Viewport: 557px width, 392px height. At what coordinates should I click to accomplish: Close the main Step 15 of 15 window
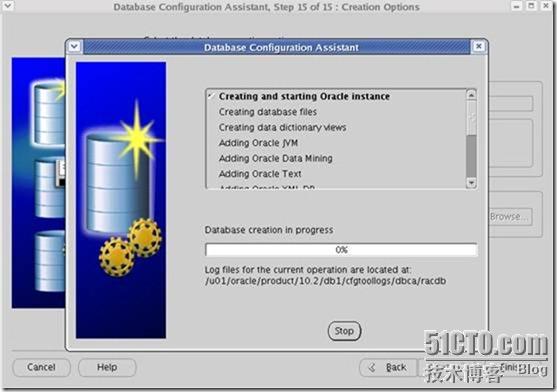click(x=546, y=6)
